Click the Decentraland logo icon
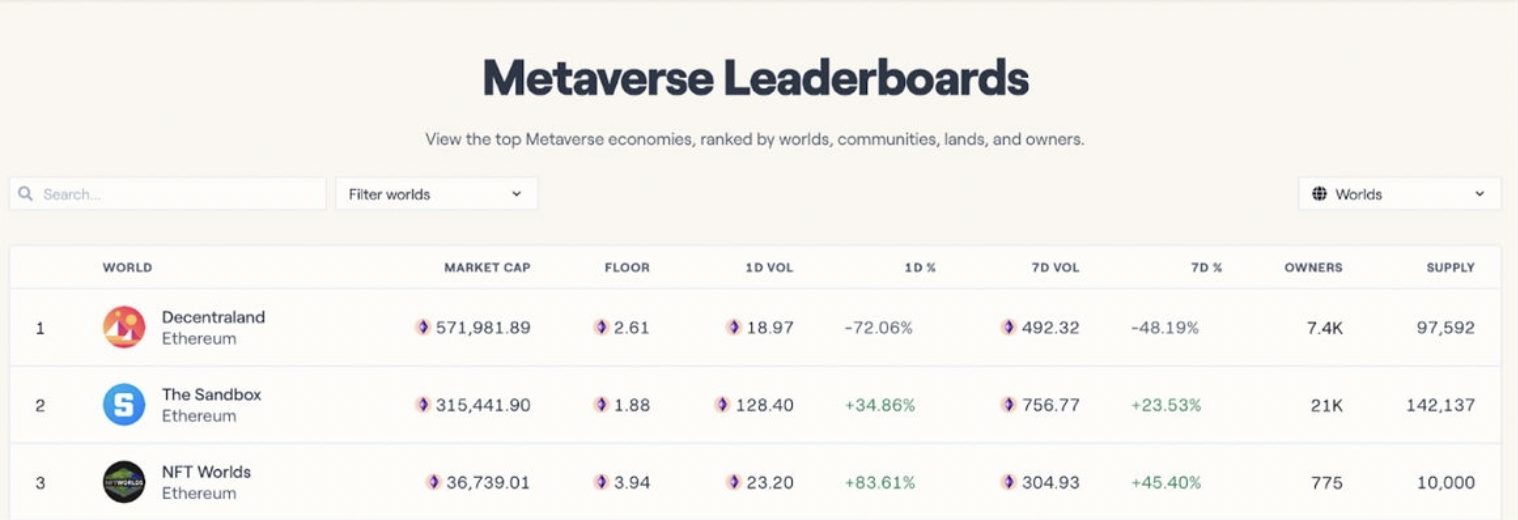 pos(124,327)
